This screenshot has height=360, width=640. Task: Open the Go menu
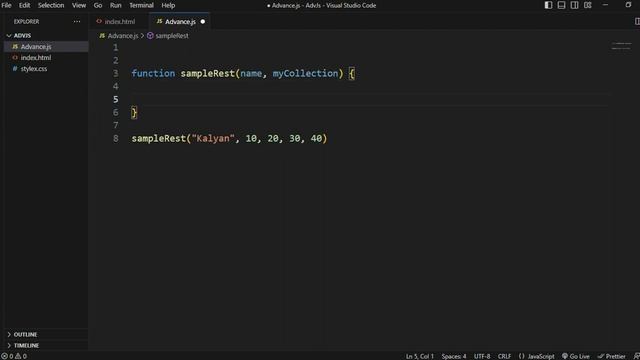(x=98, y=5)
